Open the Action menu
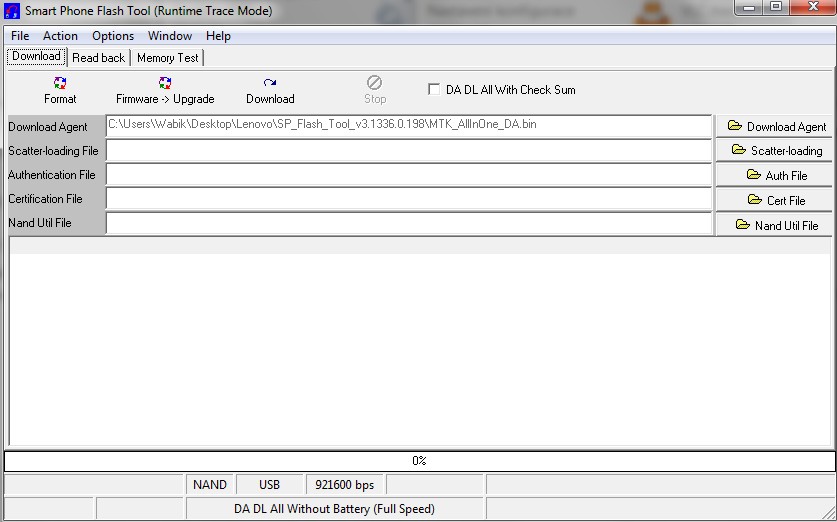The image size is (837, 522). tap(60, 36)
